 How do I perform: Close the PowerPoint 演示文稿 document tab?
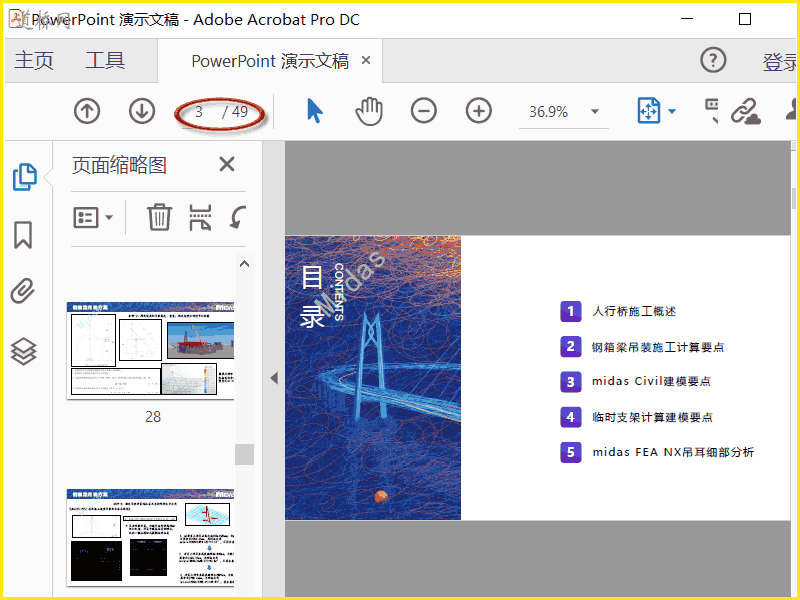365,60
